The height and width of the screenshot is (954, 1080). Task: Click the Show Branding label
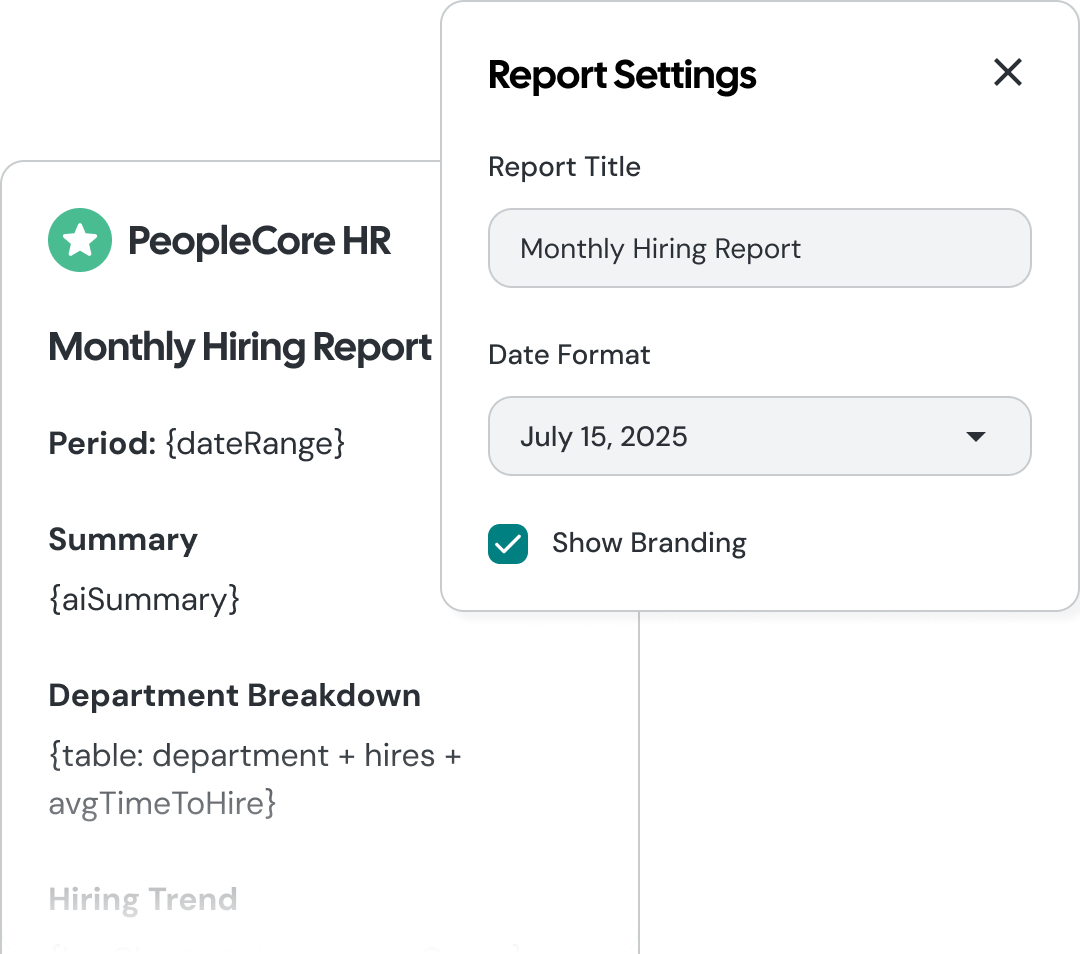click(649, 543)
